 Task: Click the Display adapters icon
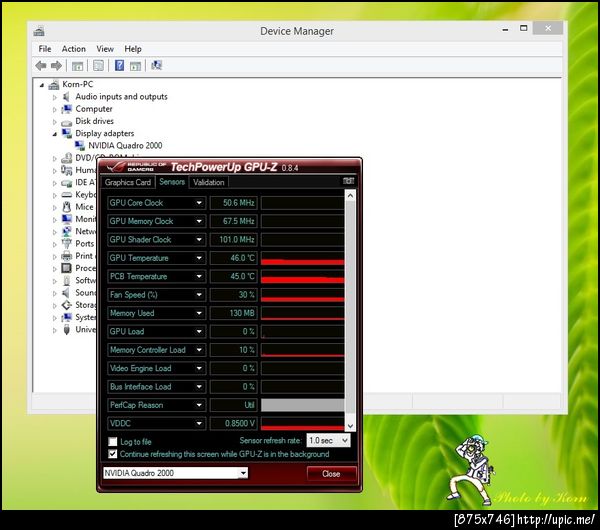(x=67, y=133)
